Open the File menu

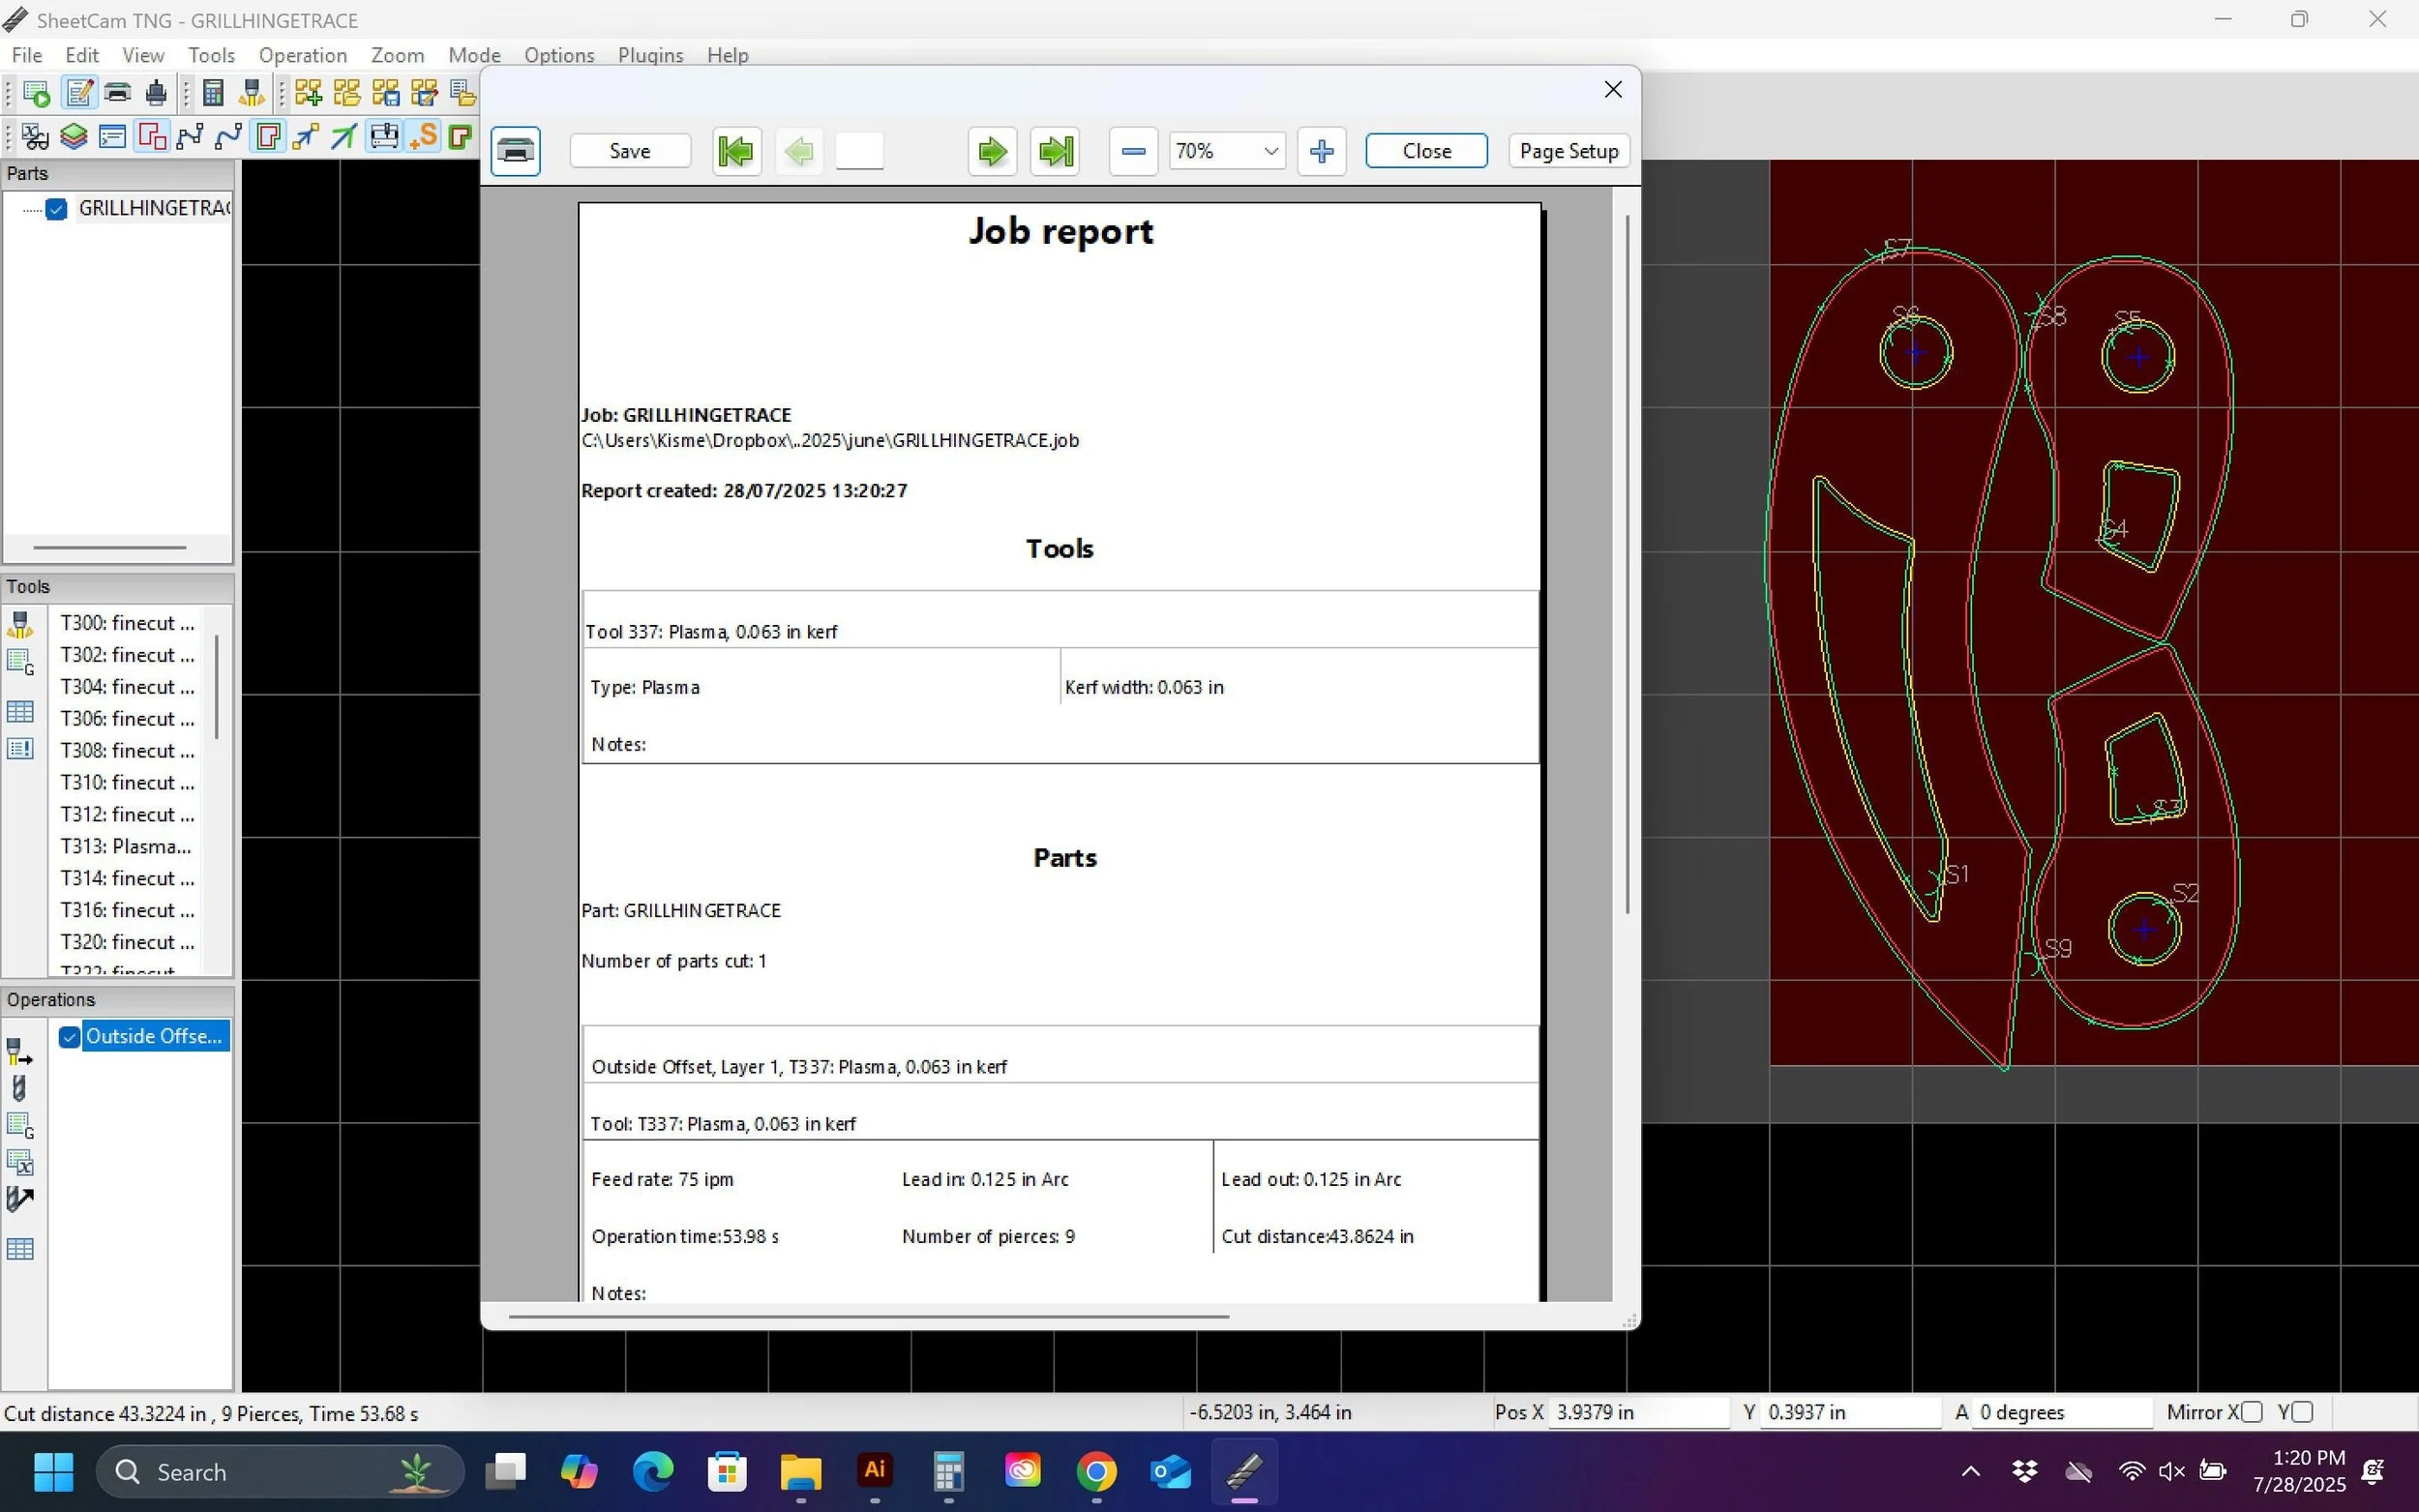point(26,55)
